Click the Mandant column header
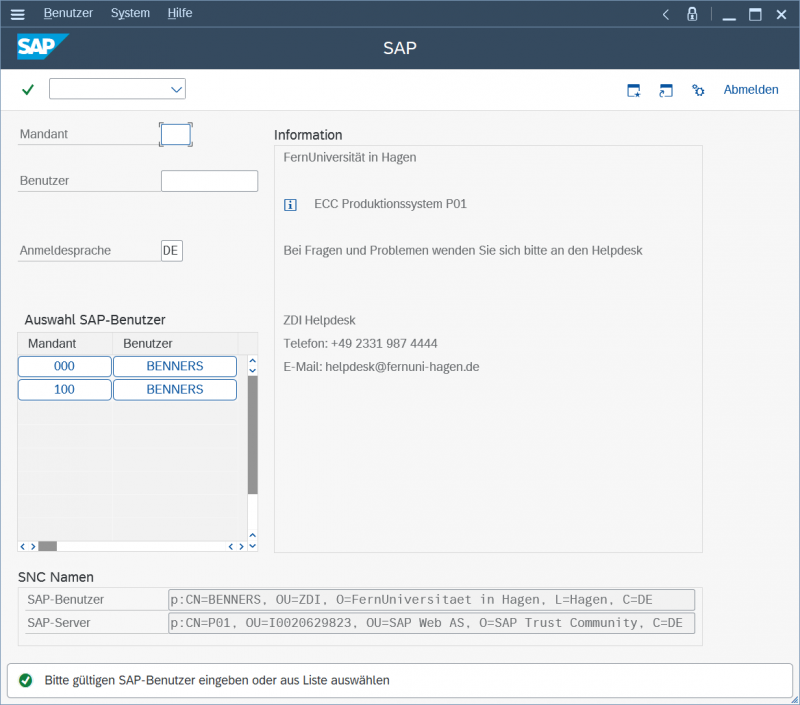The width and height of the screenshot is (800, 705). coord(65,343)
